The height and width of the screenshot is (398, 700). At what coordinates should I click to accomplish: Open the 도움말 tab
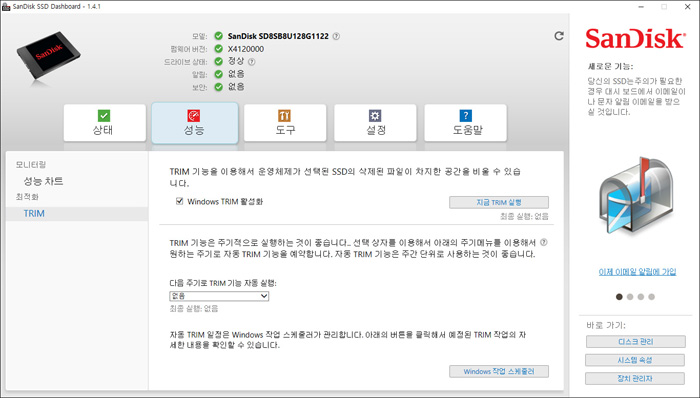[x=465, y=123]
